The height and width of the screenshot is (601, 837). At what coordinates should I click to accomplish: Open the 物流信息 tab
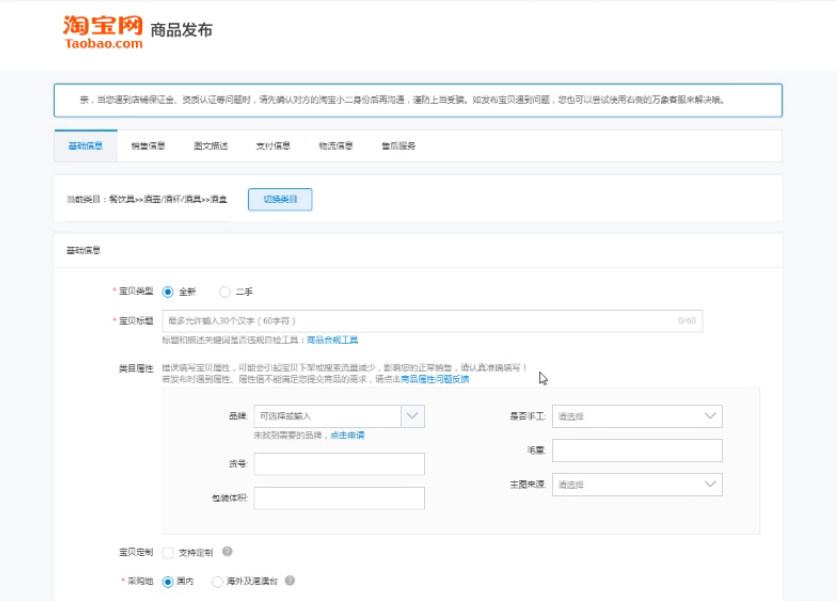tap(336, 146)
